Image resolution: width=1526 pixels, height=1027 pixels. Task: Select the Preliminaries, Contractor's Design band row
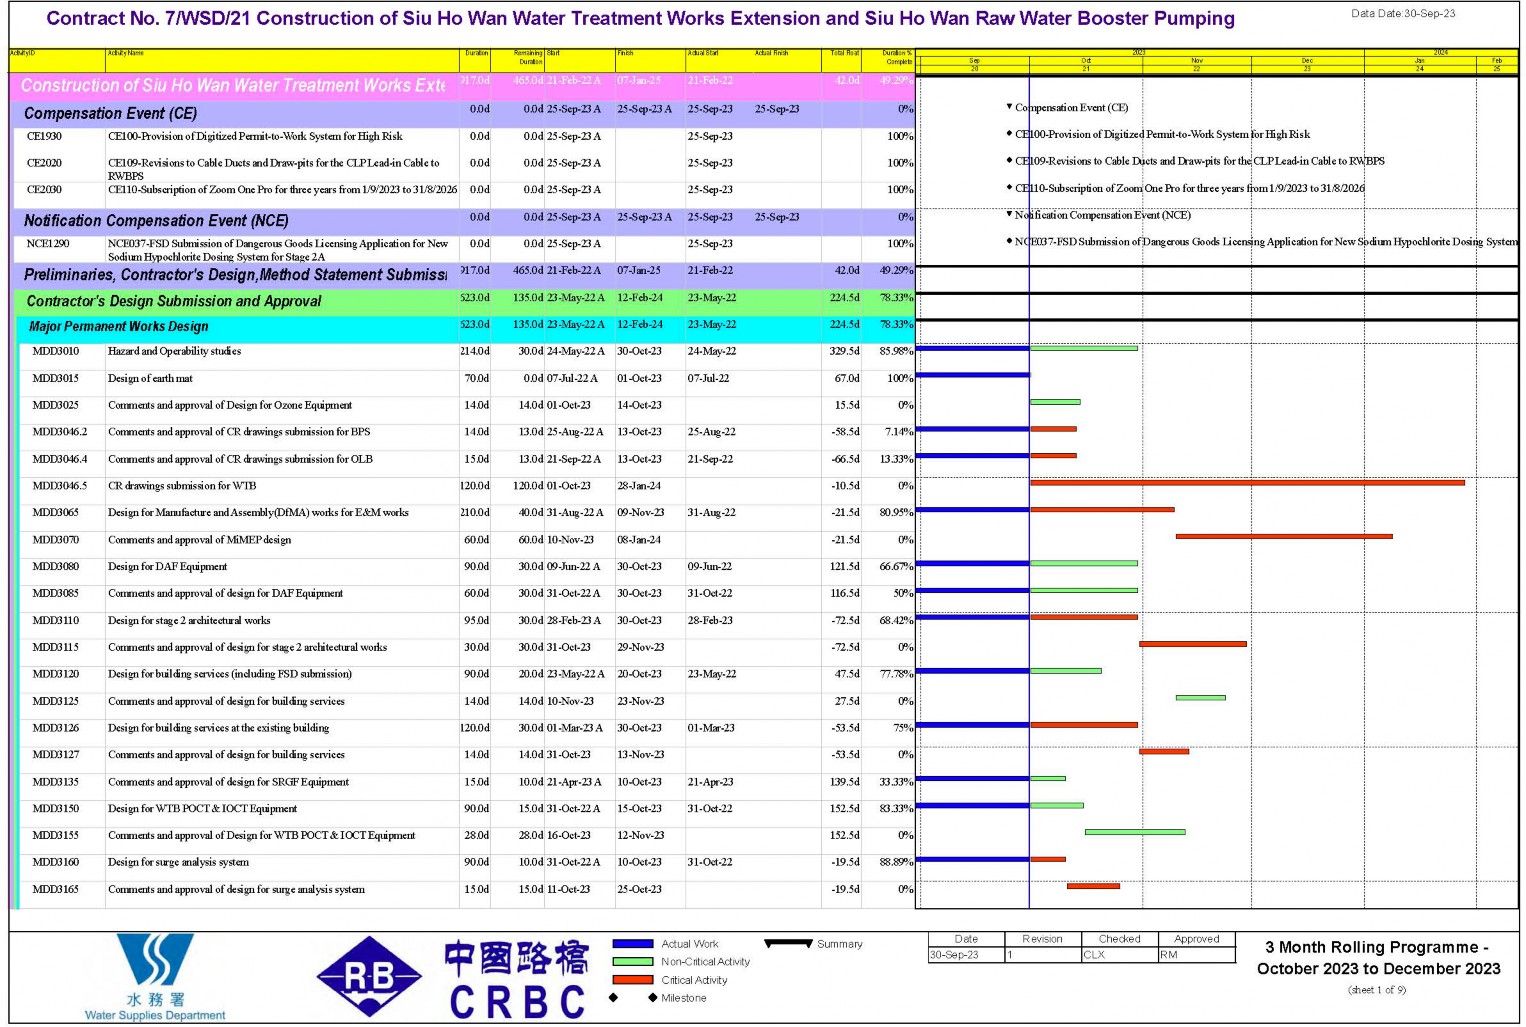[x=462, y=275]
